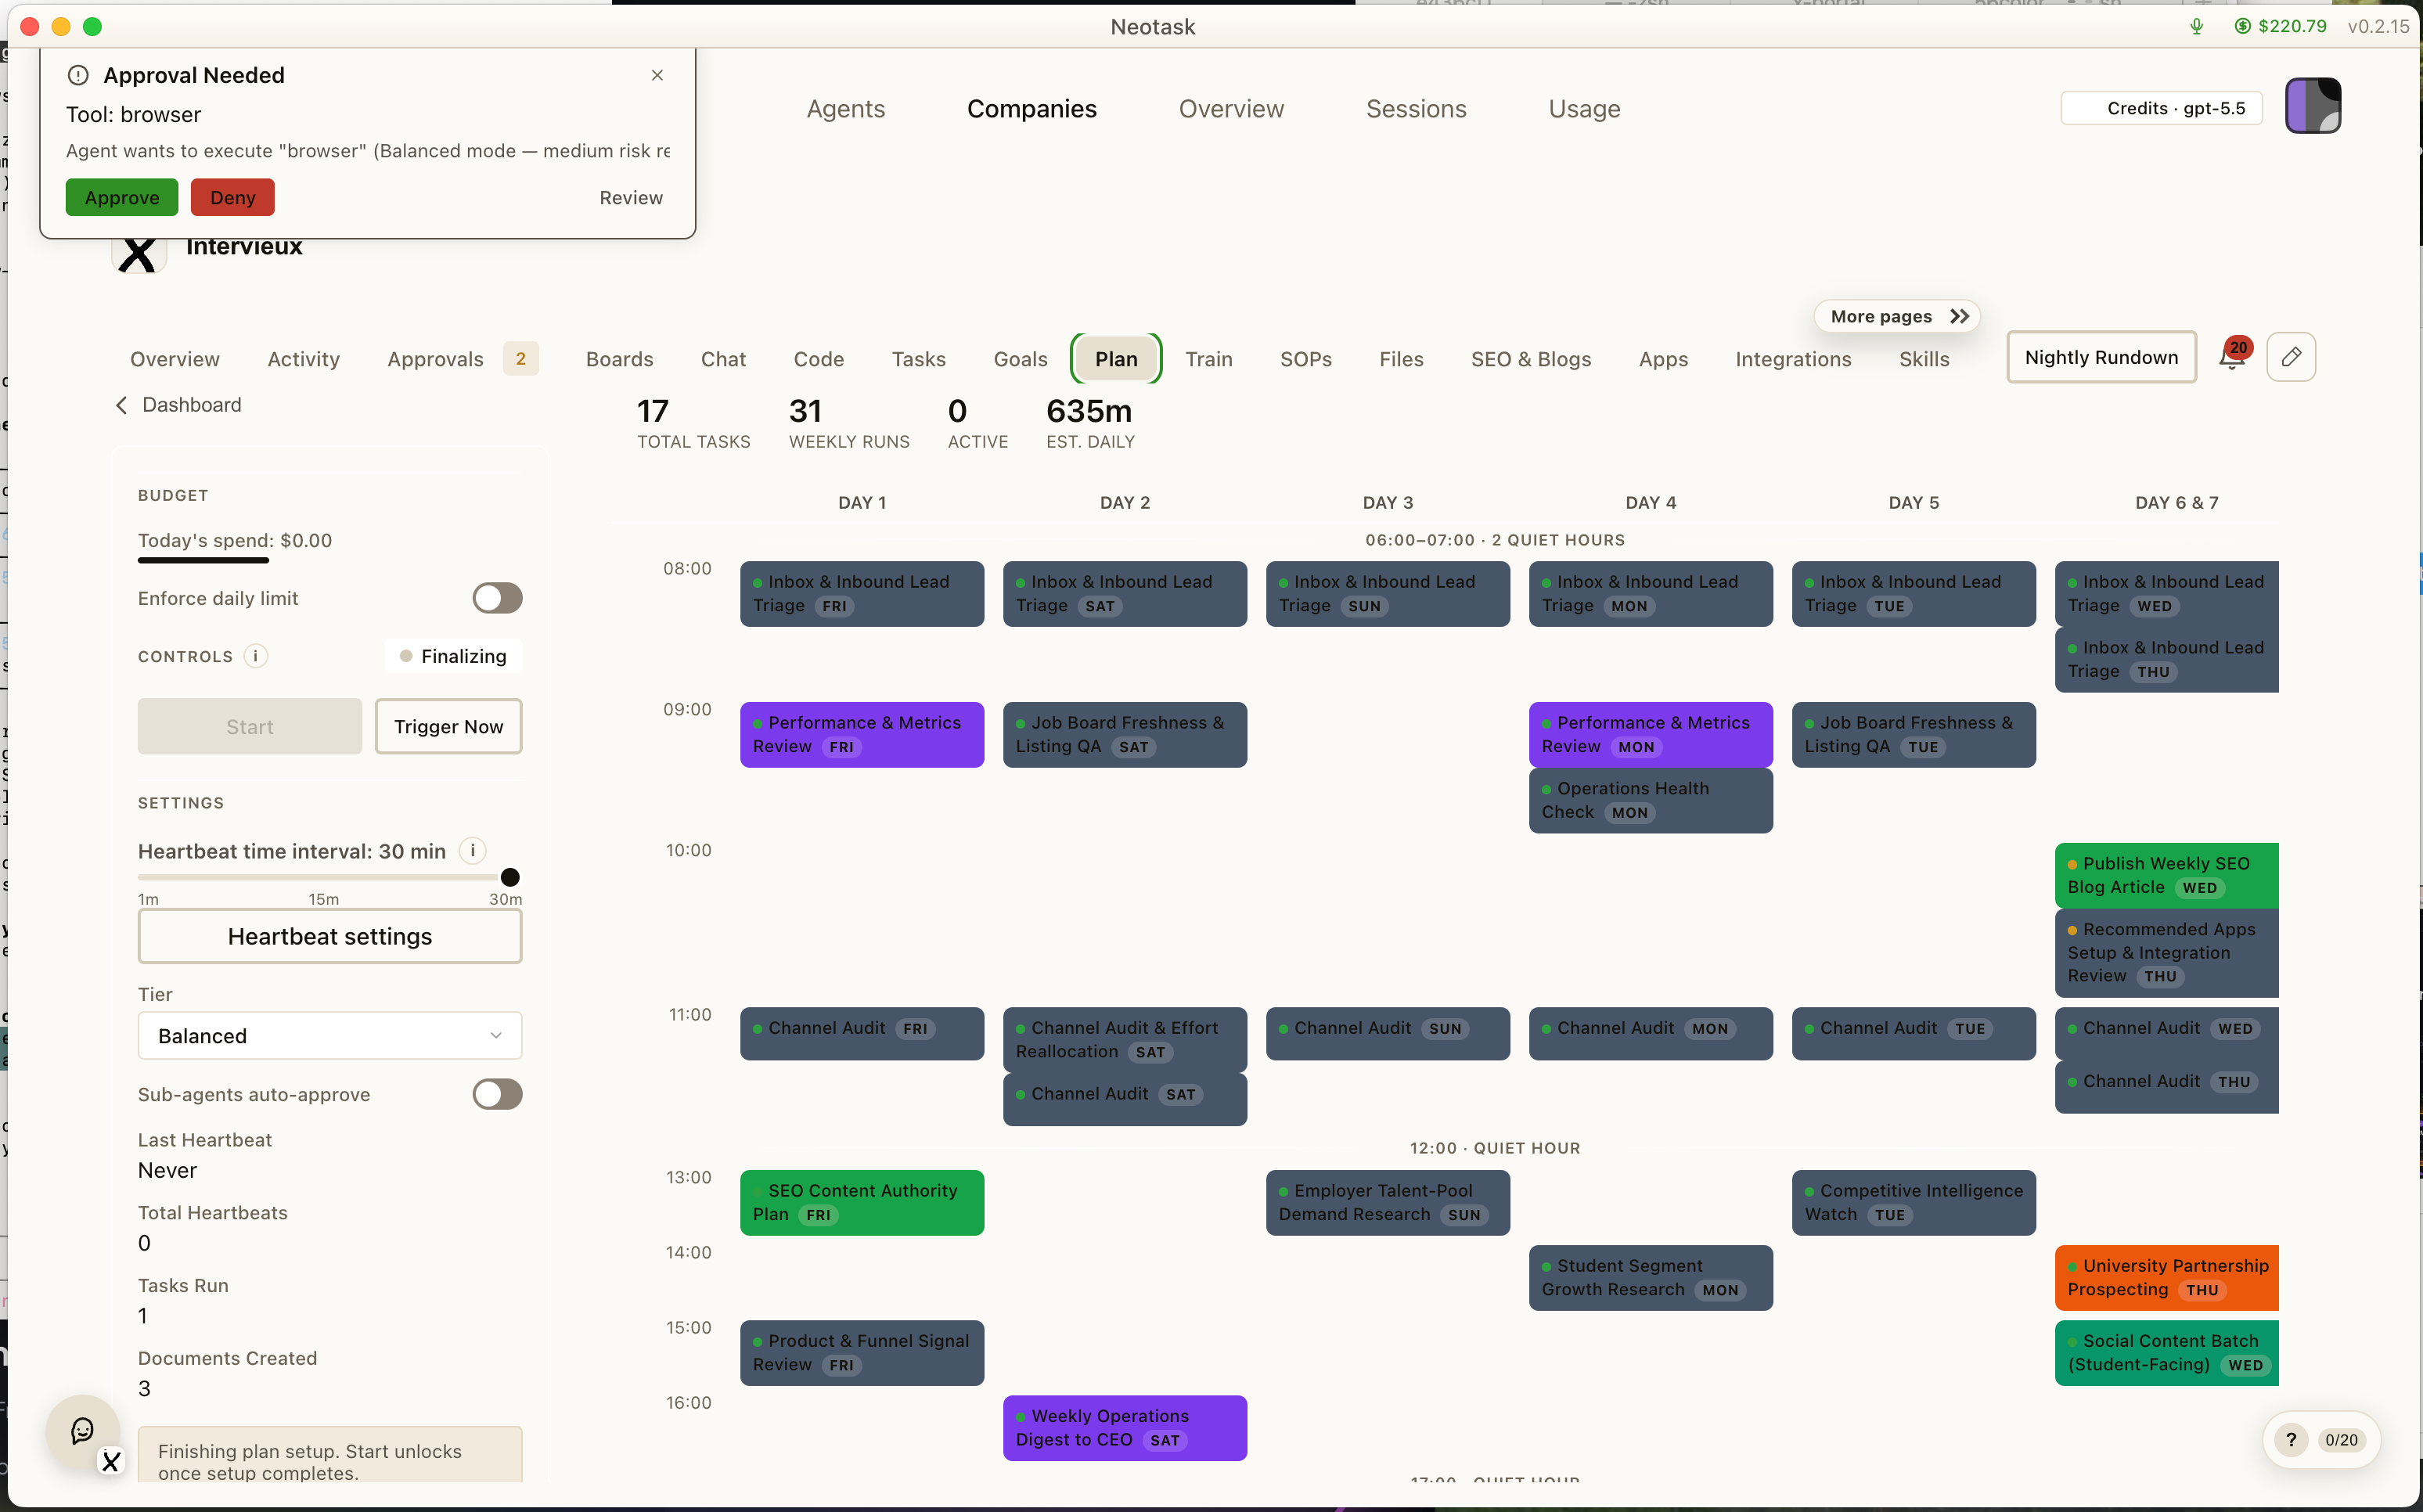2423x1512 pixels.
Task: Open the Tier Balanced dropdown
Action: pos(330,1036)
